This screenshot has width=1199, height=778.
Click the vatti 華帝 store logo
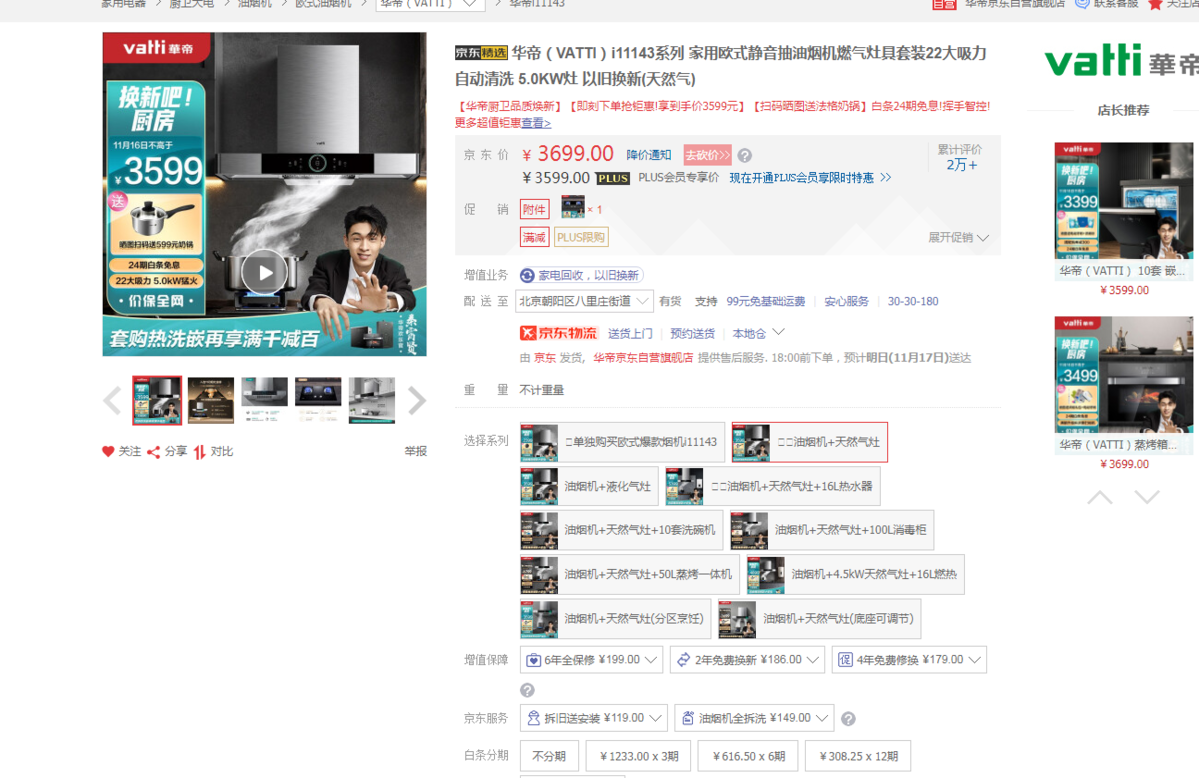click(x=1122, y=61)
